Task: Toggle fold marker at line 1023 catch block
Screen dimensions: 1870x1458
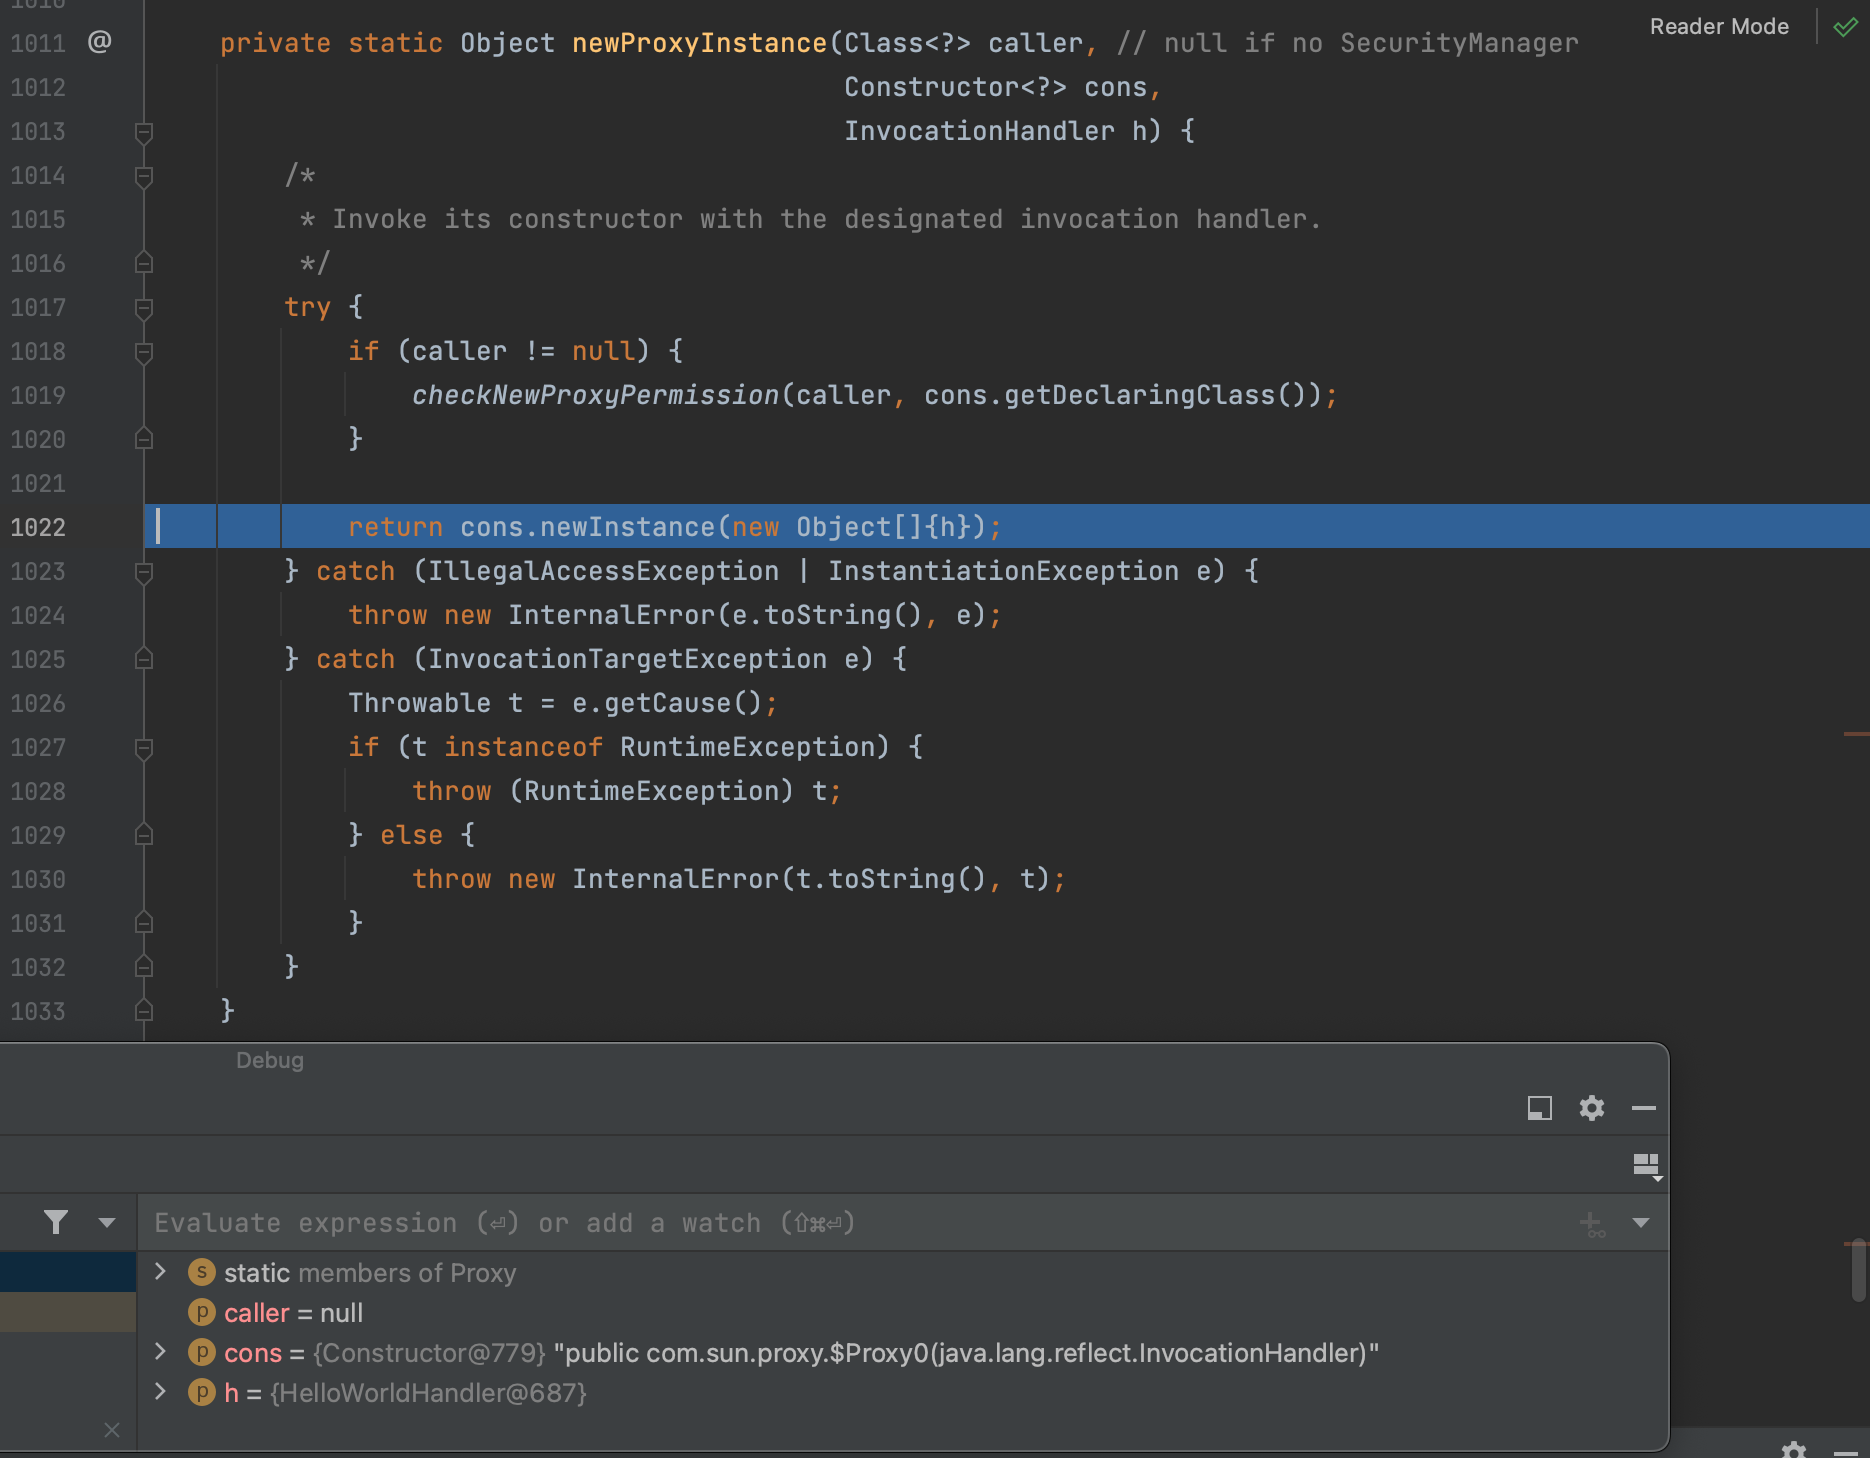Action: 144,572
